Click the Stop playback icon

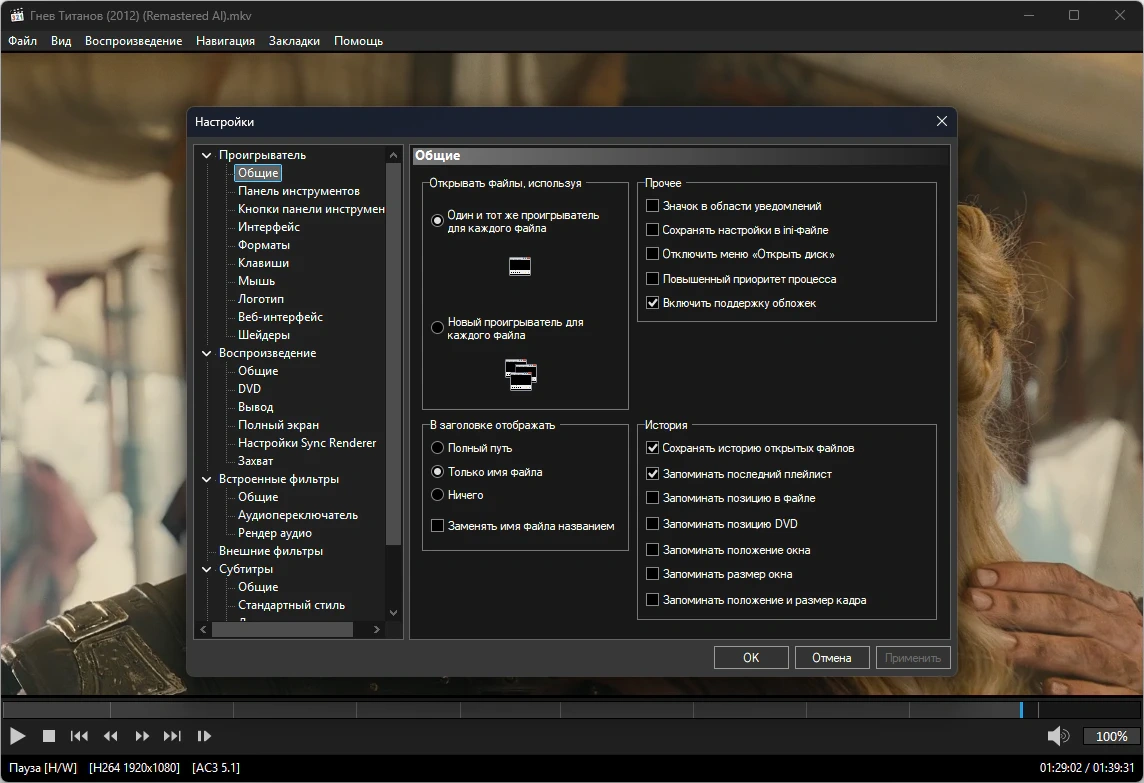[48, 736]
